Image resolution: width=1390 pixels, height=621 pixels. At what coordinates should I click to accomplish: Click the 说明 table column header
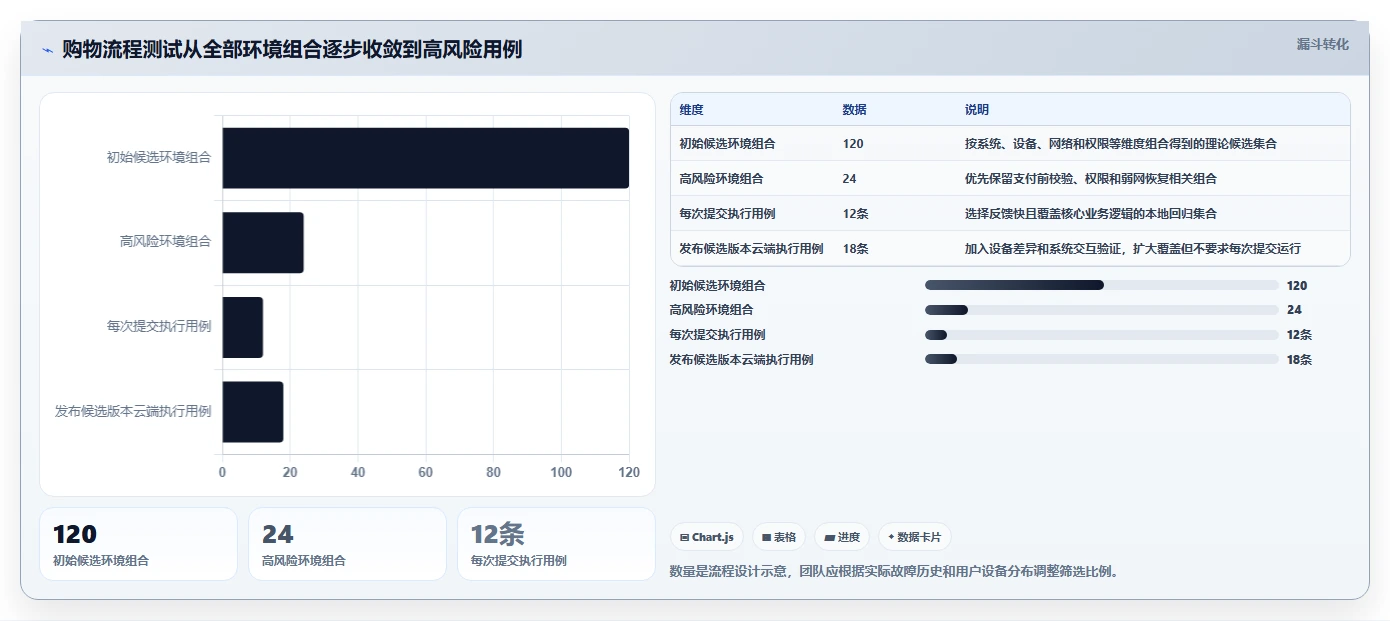pos(976,110)
